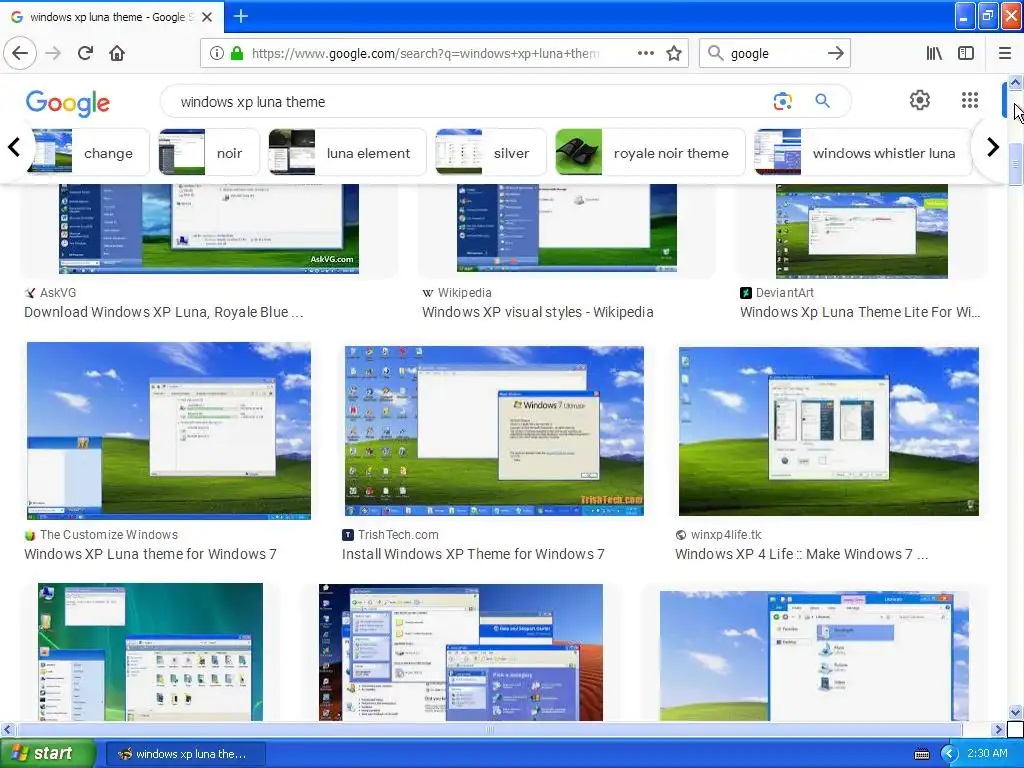1024x768 pixels.
Task: Click the 'winxp4life.tk' source label
Action: (726, 534)
